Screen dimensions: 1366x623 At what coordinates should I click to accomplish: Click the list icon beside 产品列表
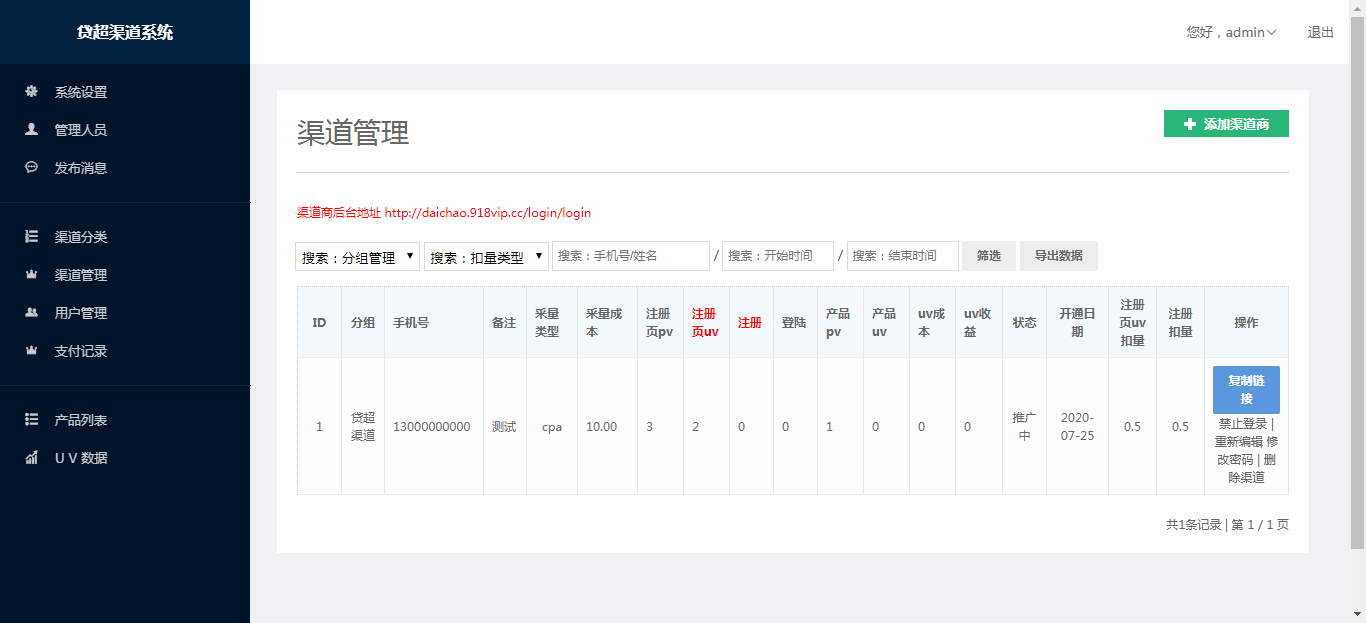[x=32, y=420]
